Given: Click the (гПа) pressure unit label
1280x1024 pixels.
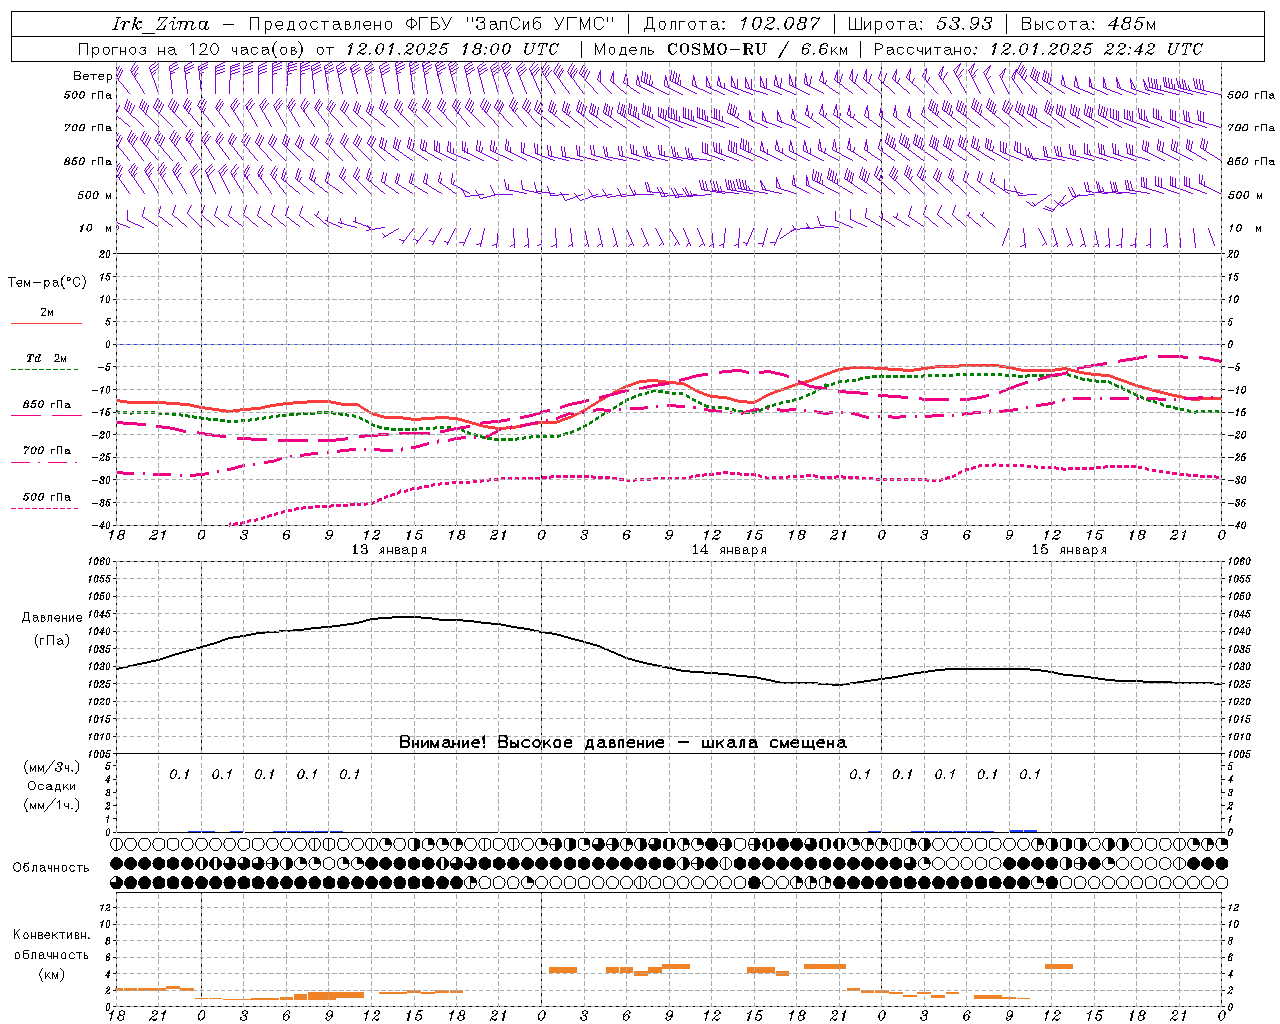Looking at the screenshot, I should click(x=52, y=640).
